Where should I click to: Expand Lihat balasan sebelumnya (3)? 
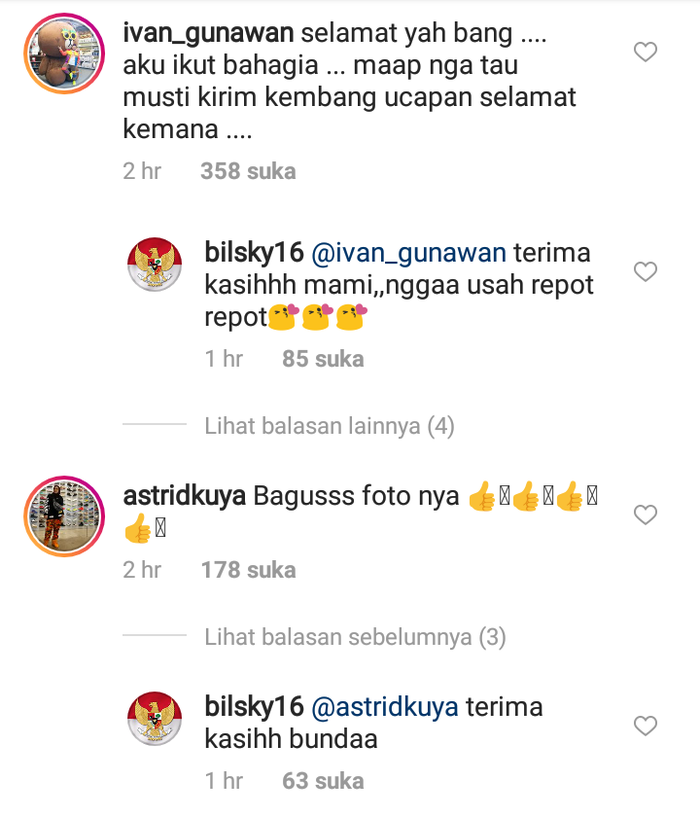point(355,638)
